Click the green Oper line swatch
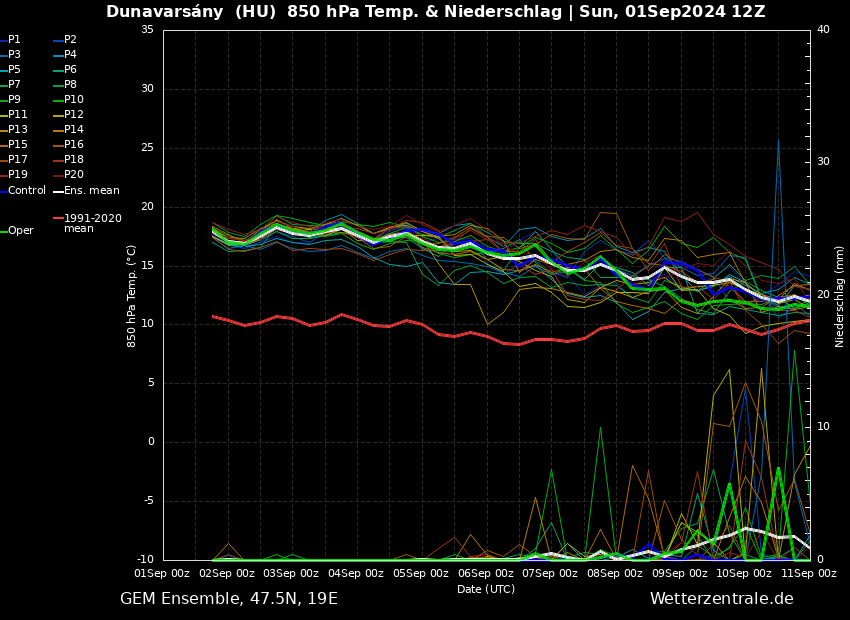 4,231
